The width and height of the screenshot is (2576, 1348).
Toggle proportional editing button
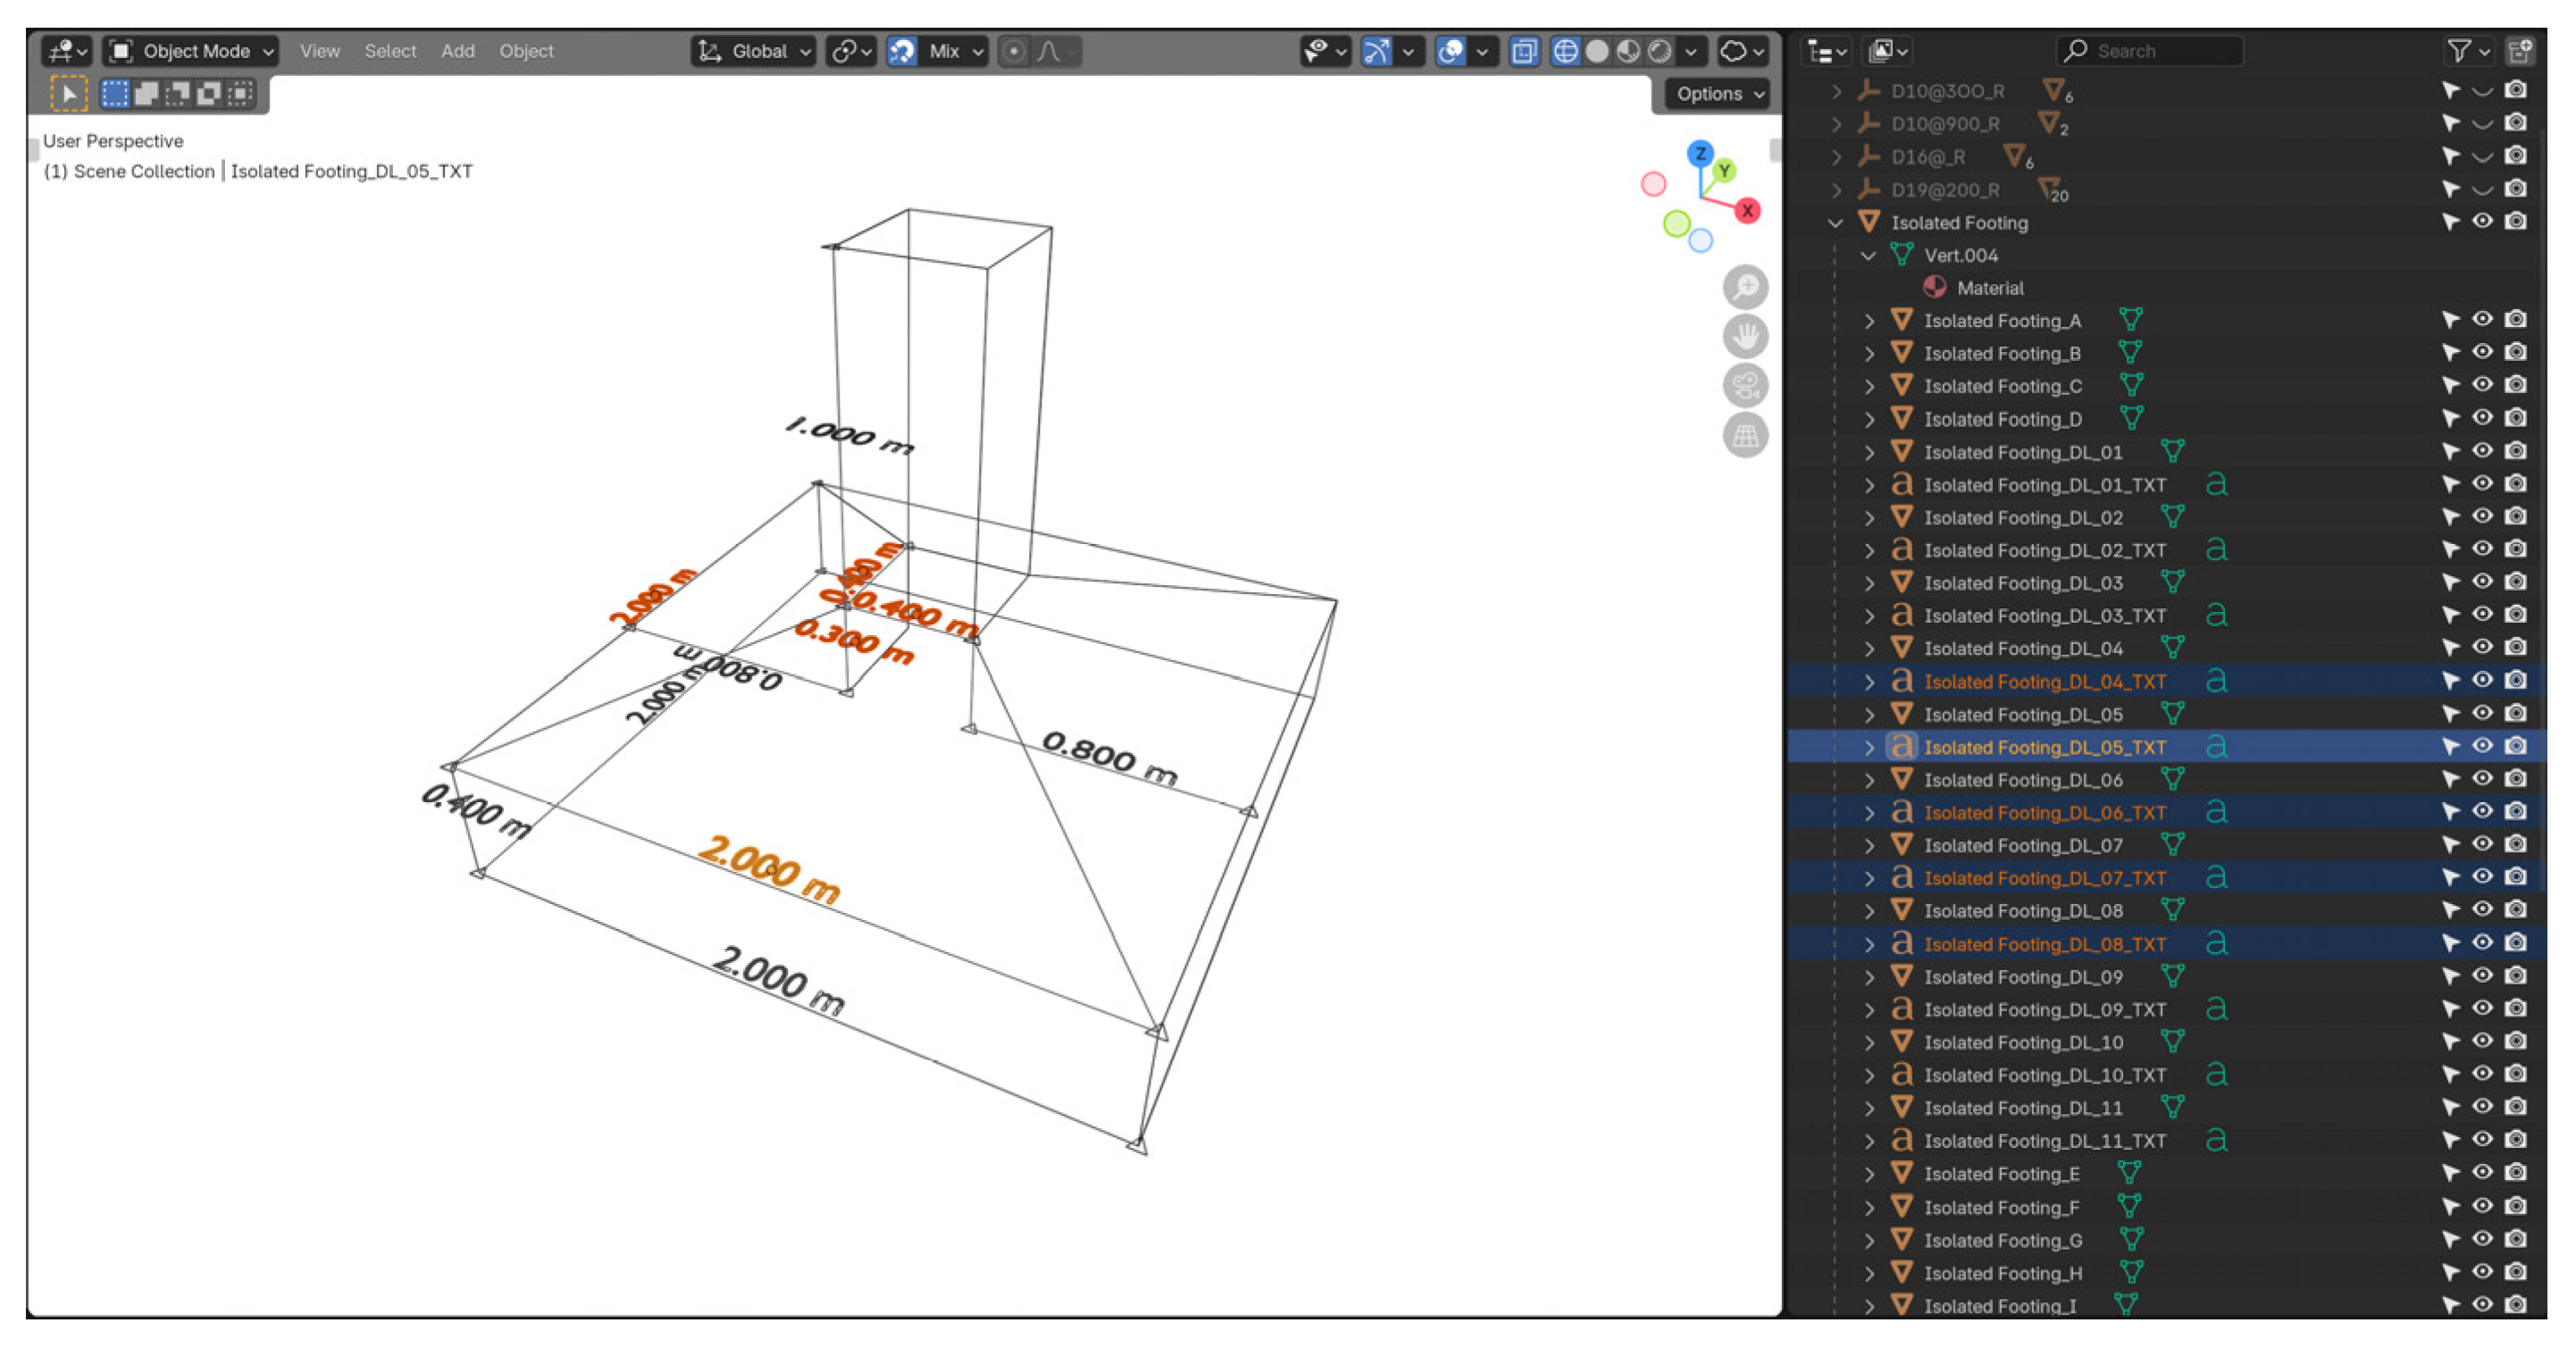[1013, 51]
